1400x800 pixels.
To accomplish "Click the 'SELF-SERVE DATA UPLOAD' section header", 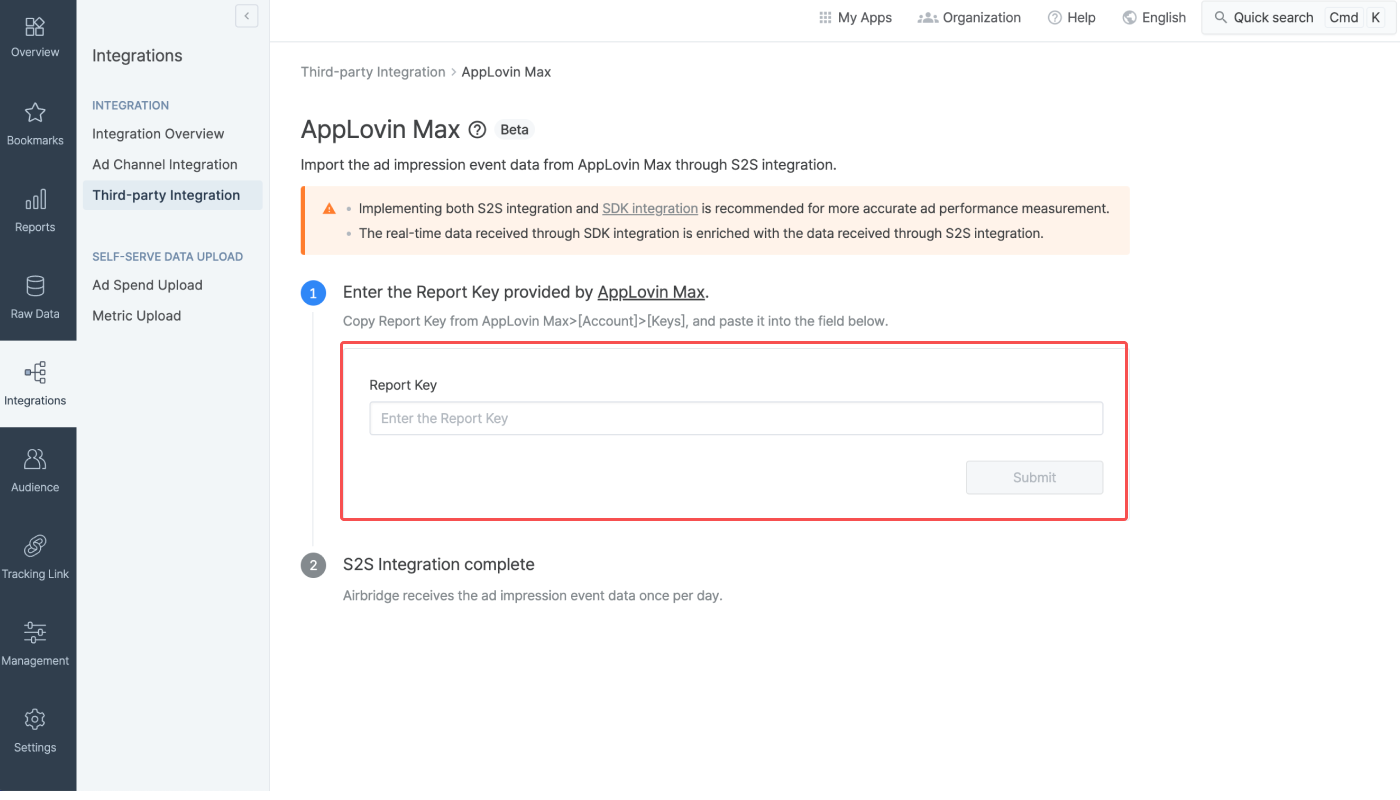I will [167, 257].
